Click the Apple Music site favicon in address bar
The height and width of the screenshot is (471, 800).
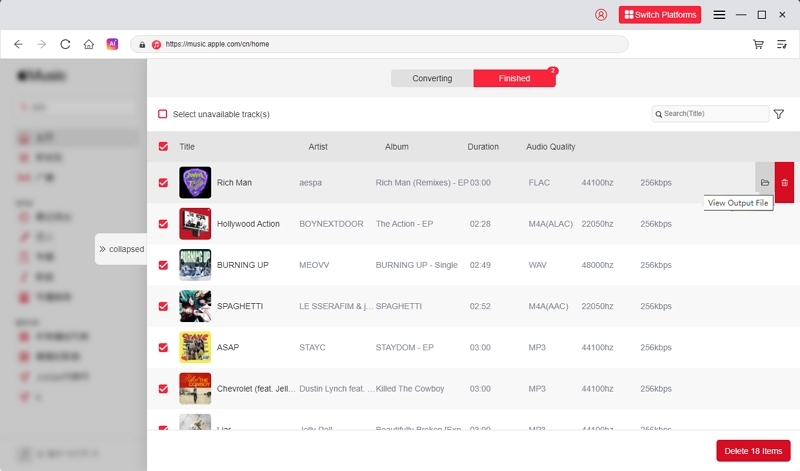(x=156, y=44)
